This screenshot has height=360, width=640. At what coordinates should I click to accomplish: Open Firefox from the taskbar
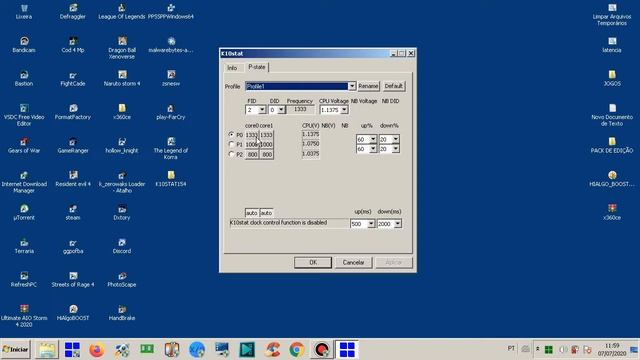[x=97, y=350]
